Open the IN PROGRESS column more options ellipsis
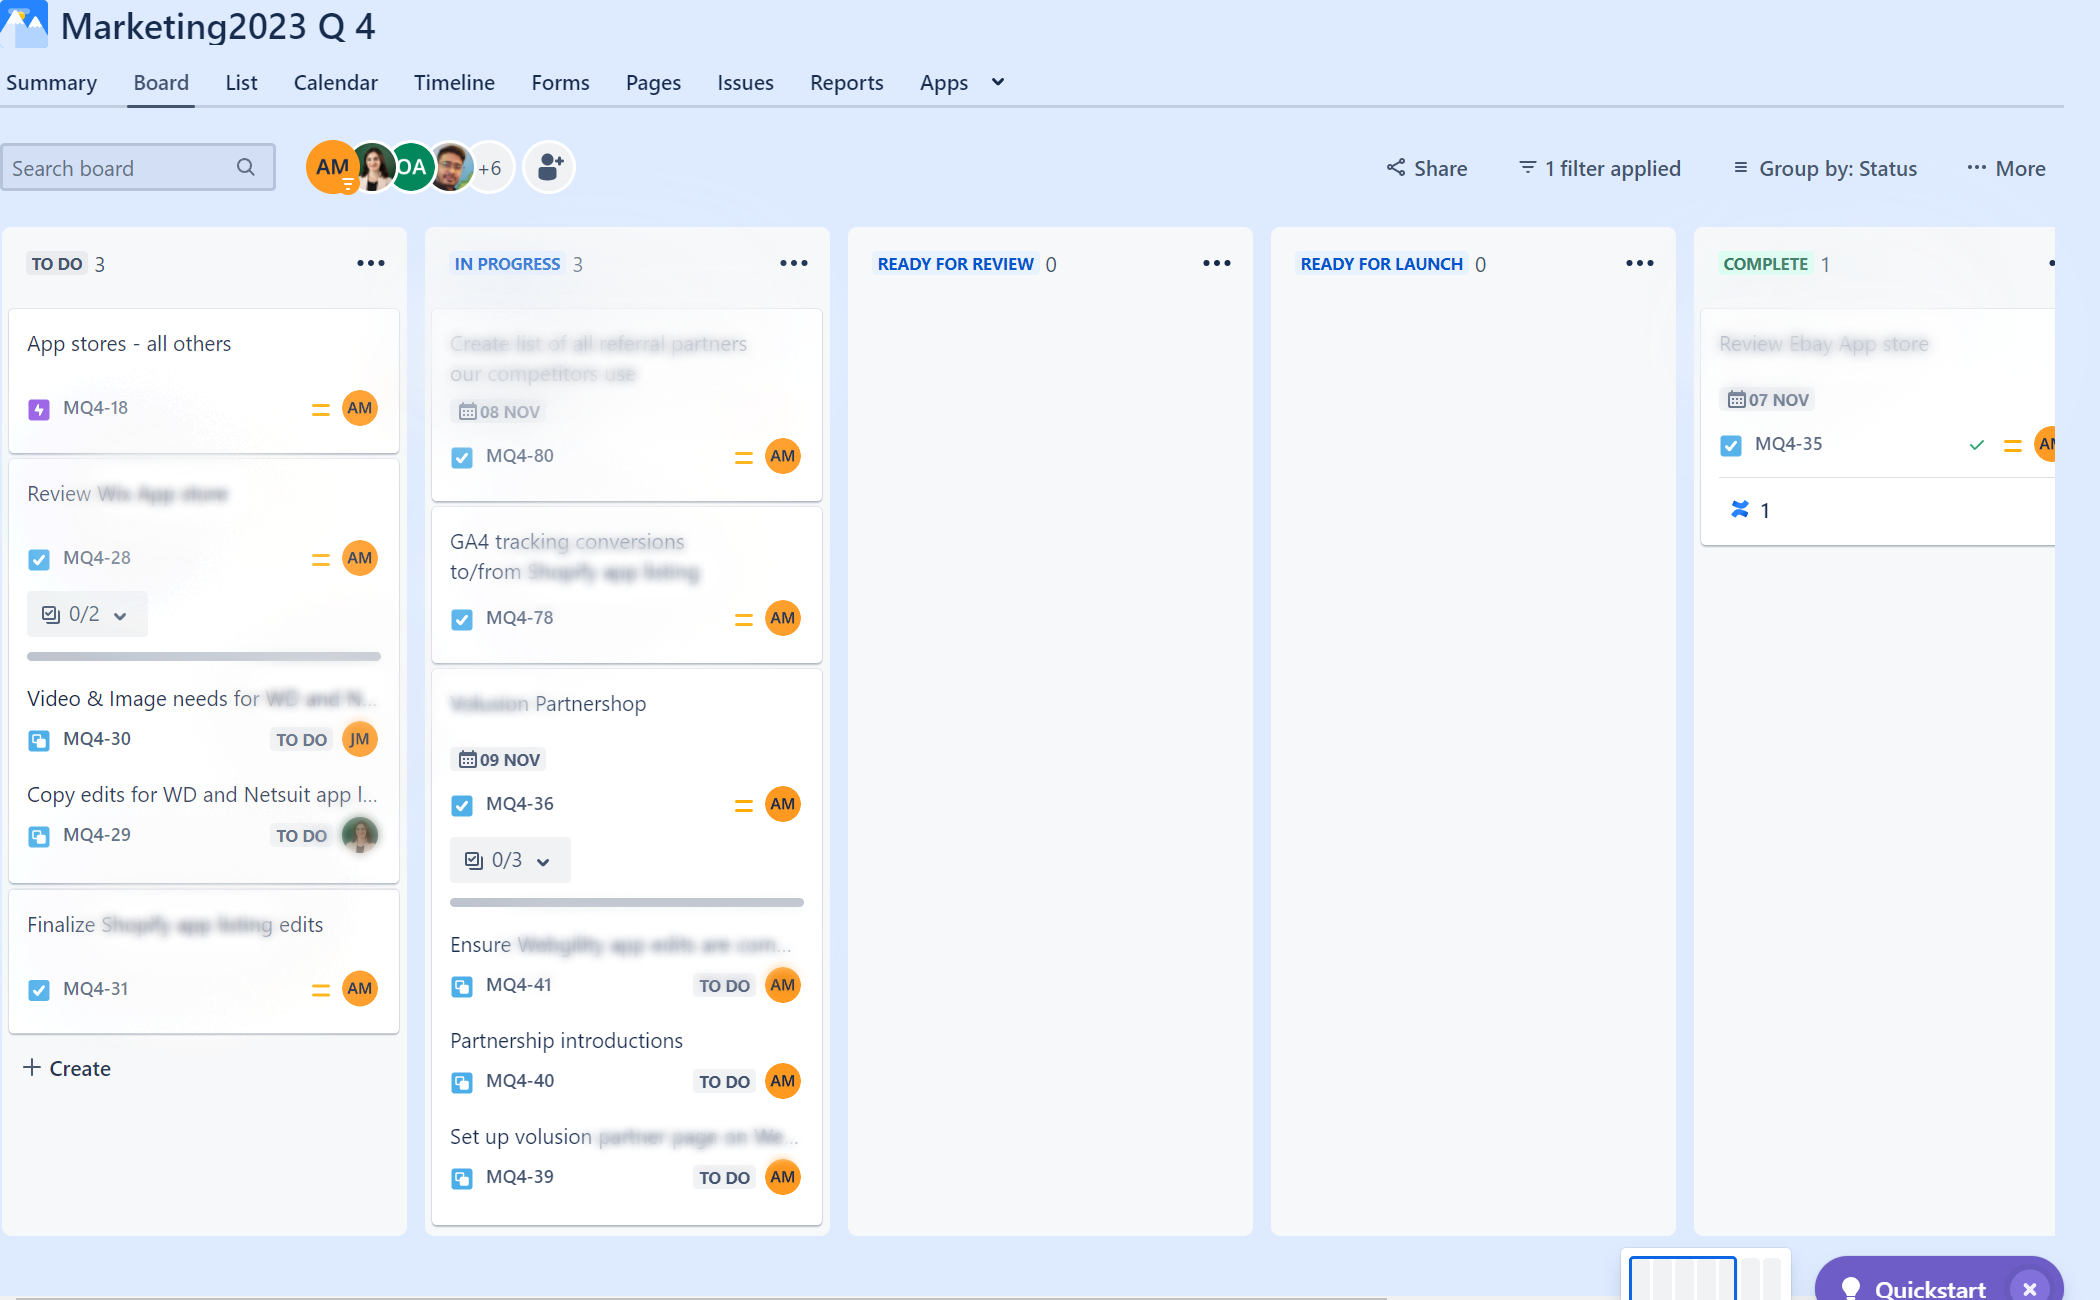 coord(794,263)
